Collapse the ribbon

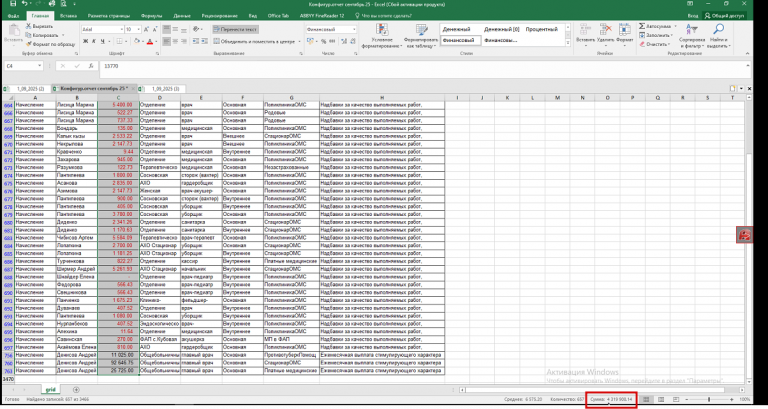(x=747, y=53)
